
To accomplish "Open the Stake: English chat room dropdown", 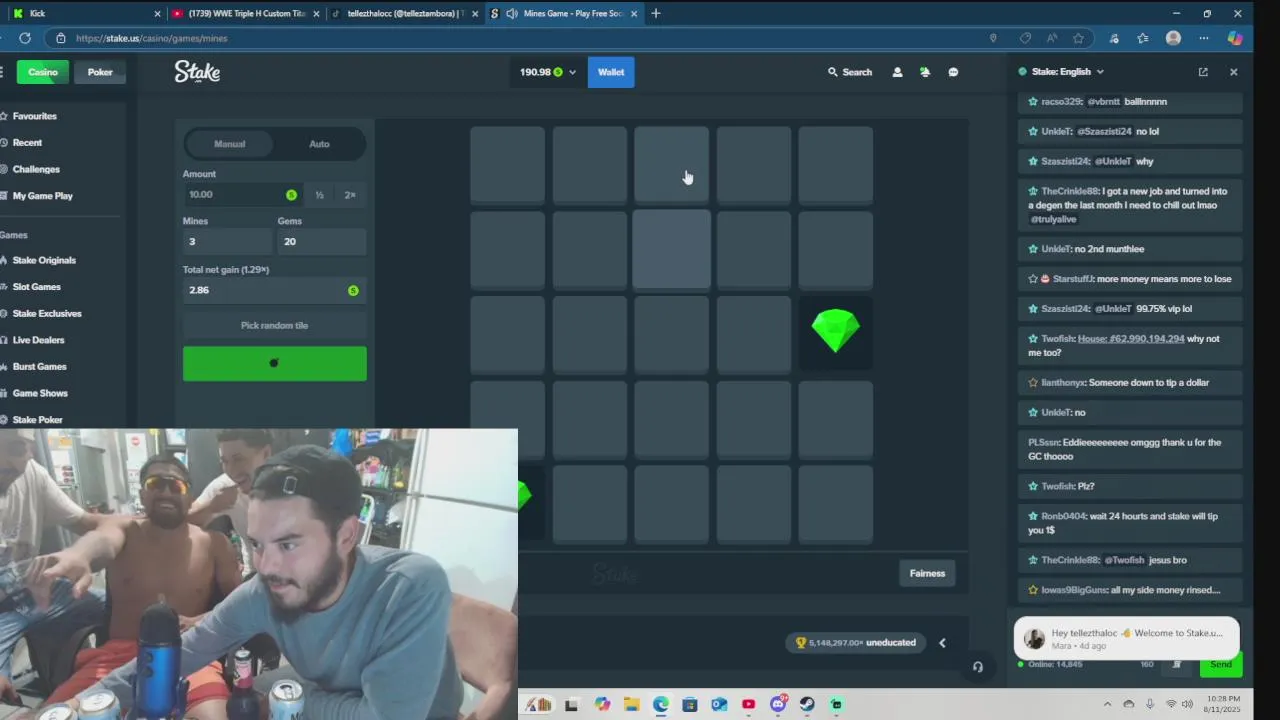I will 1067,72.
